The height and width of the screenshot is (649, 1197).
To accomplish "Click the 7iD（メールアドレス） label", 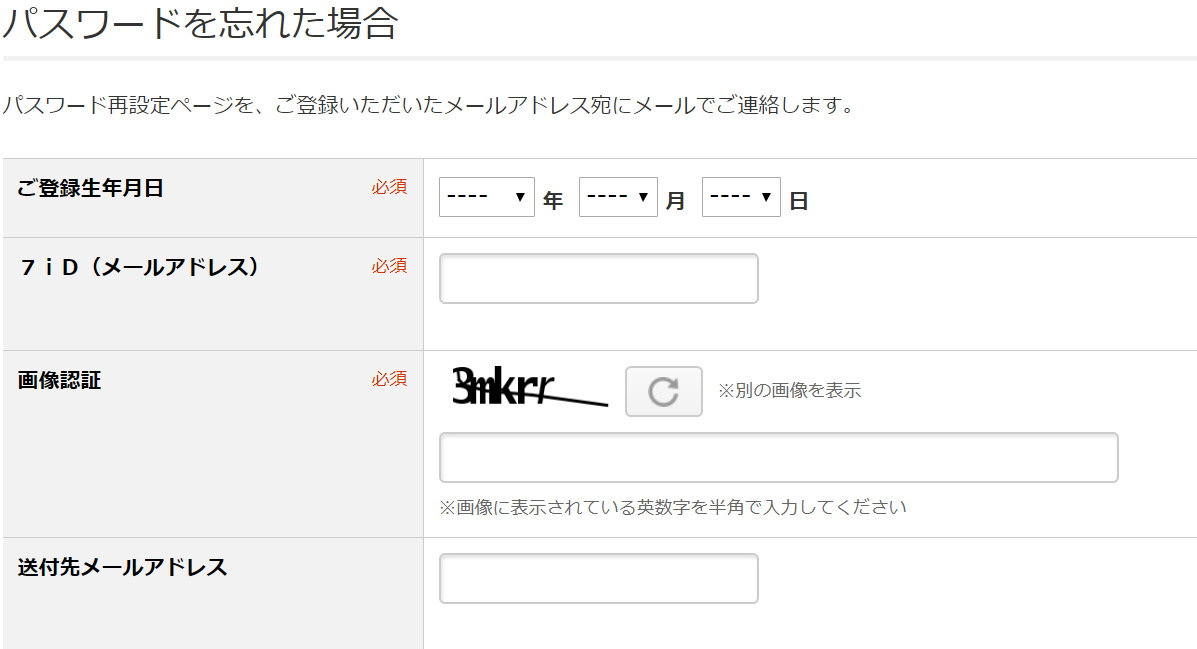I will 139,267.
